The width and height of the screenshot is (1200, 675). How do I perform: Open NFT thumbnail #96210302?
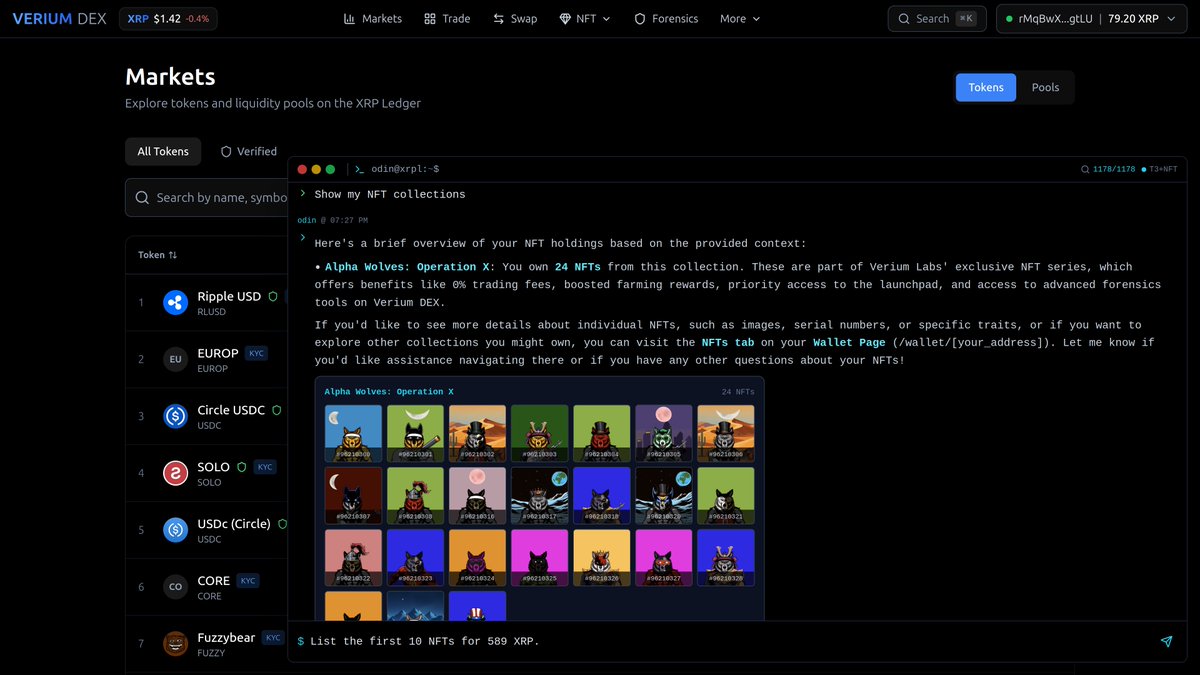pos(477,433)
